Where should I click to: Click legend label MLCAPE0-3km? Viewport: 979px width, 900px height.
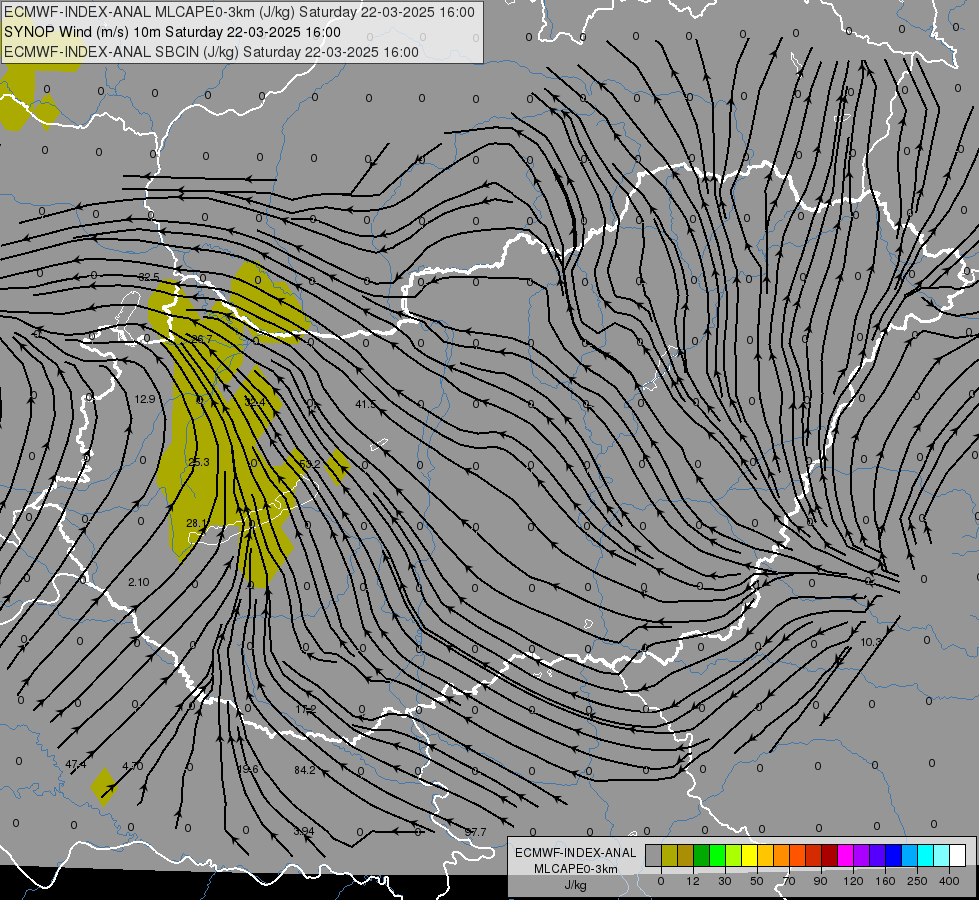pyautogui.click(x=576, y=869)
